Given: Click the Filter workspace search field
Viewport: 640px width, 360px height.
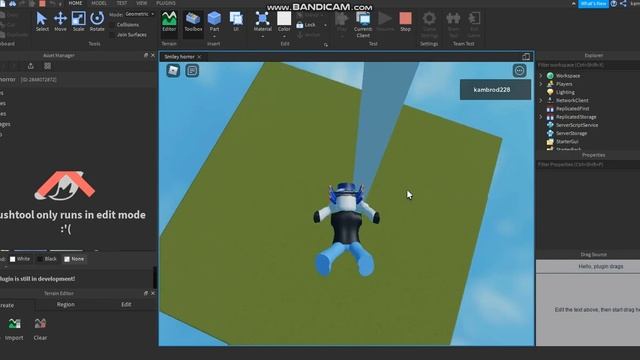Looking at the screenshot, I should pyautogui.click(x=588, y=65).
